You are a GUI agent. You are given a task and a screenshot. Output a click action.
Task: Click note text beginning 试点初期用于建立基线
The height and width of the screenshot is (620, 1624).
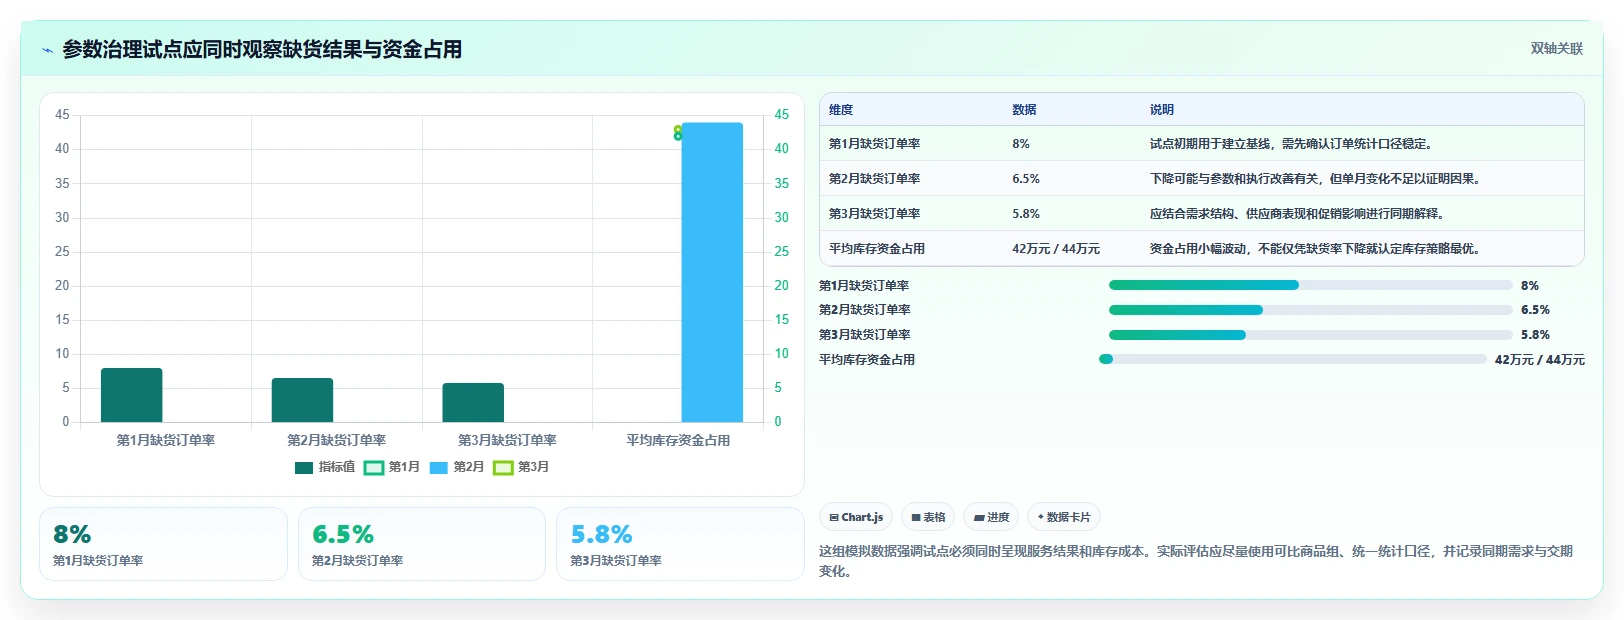(x=1294, y=144)
